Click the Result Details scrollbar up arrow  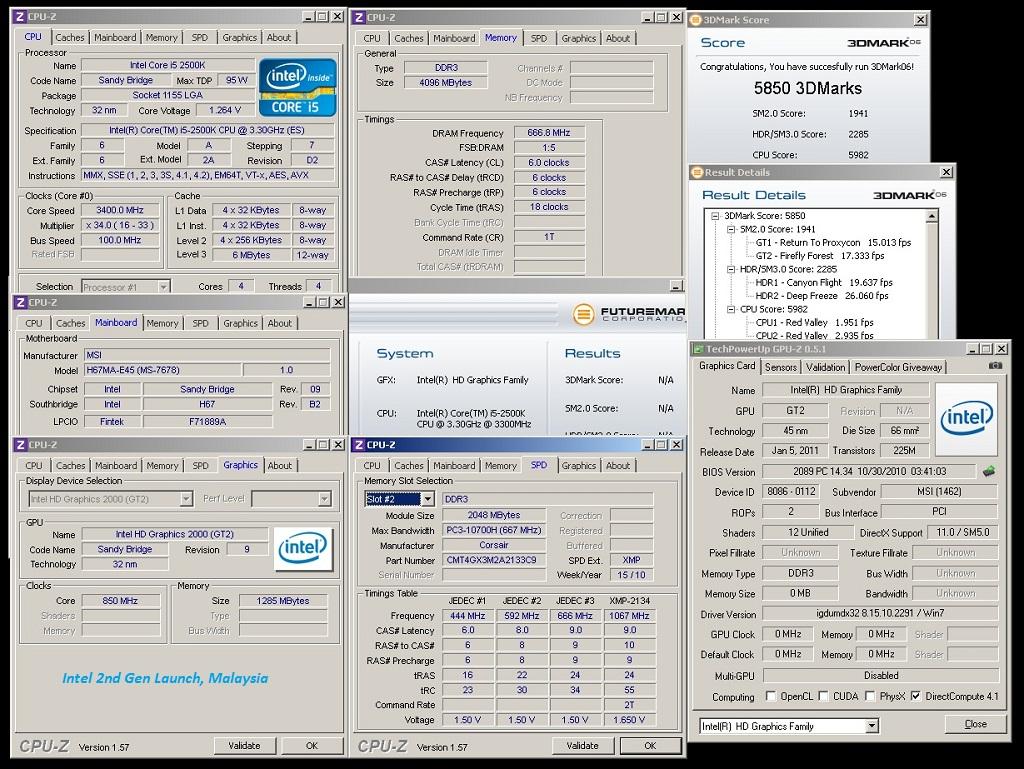point(932,216)
